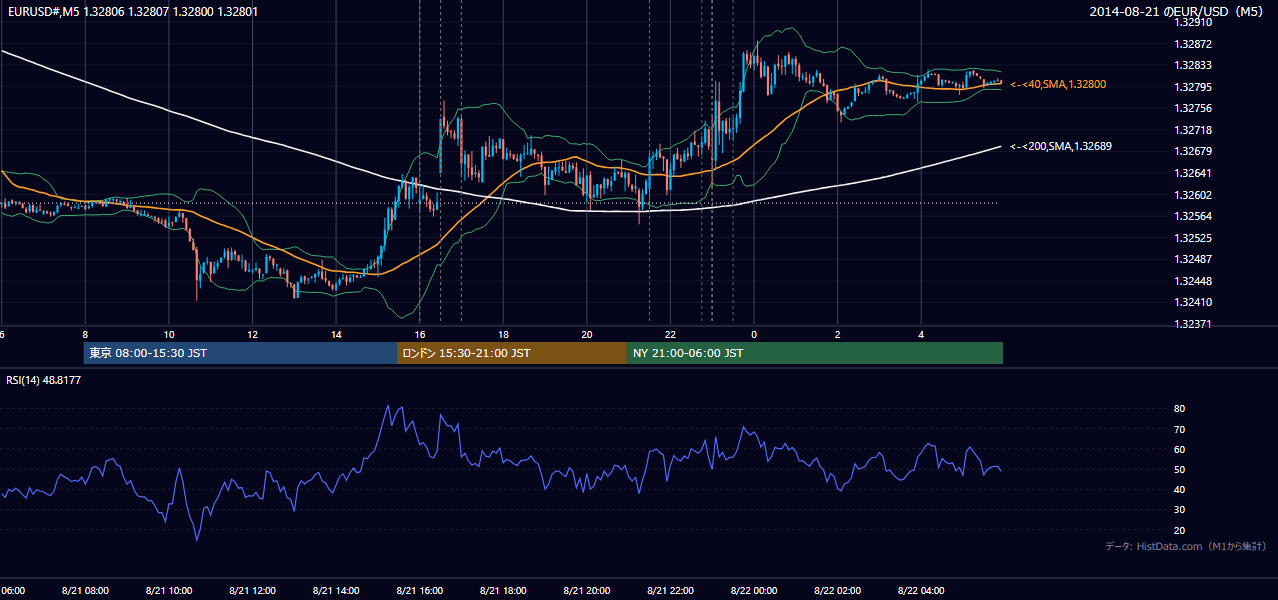Click the 8/21 22:00 time axis label
This screenshot has height=600, width=1278.
pyautogui.click(x=670, y=590)
